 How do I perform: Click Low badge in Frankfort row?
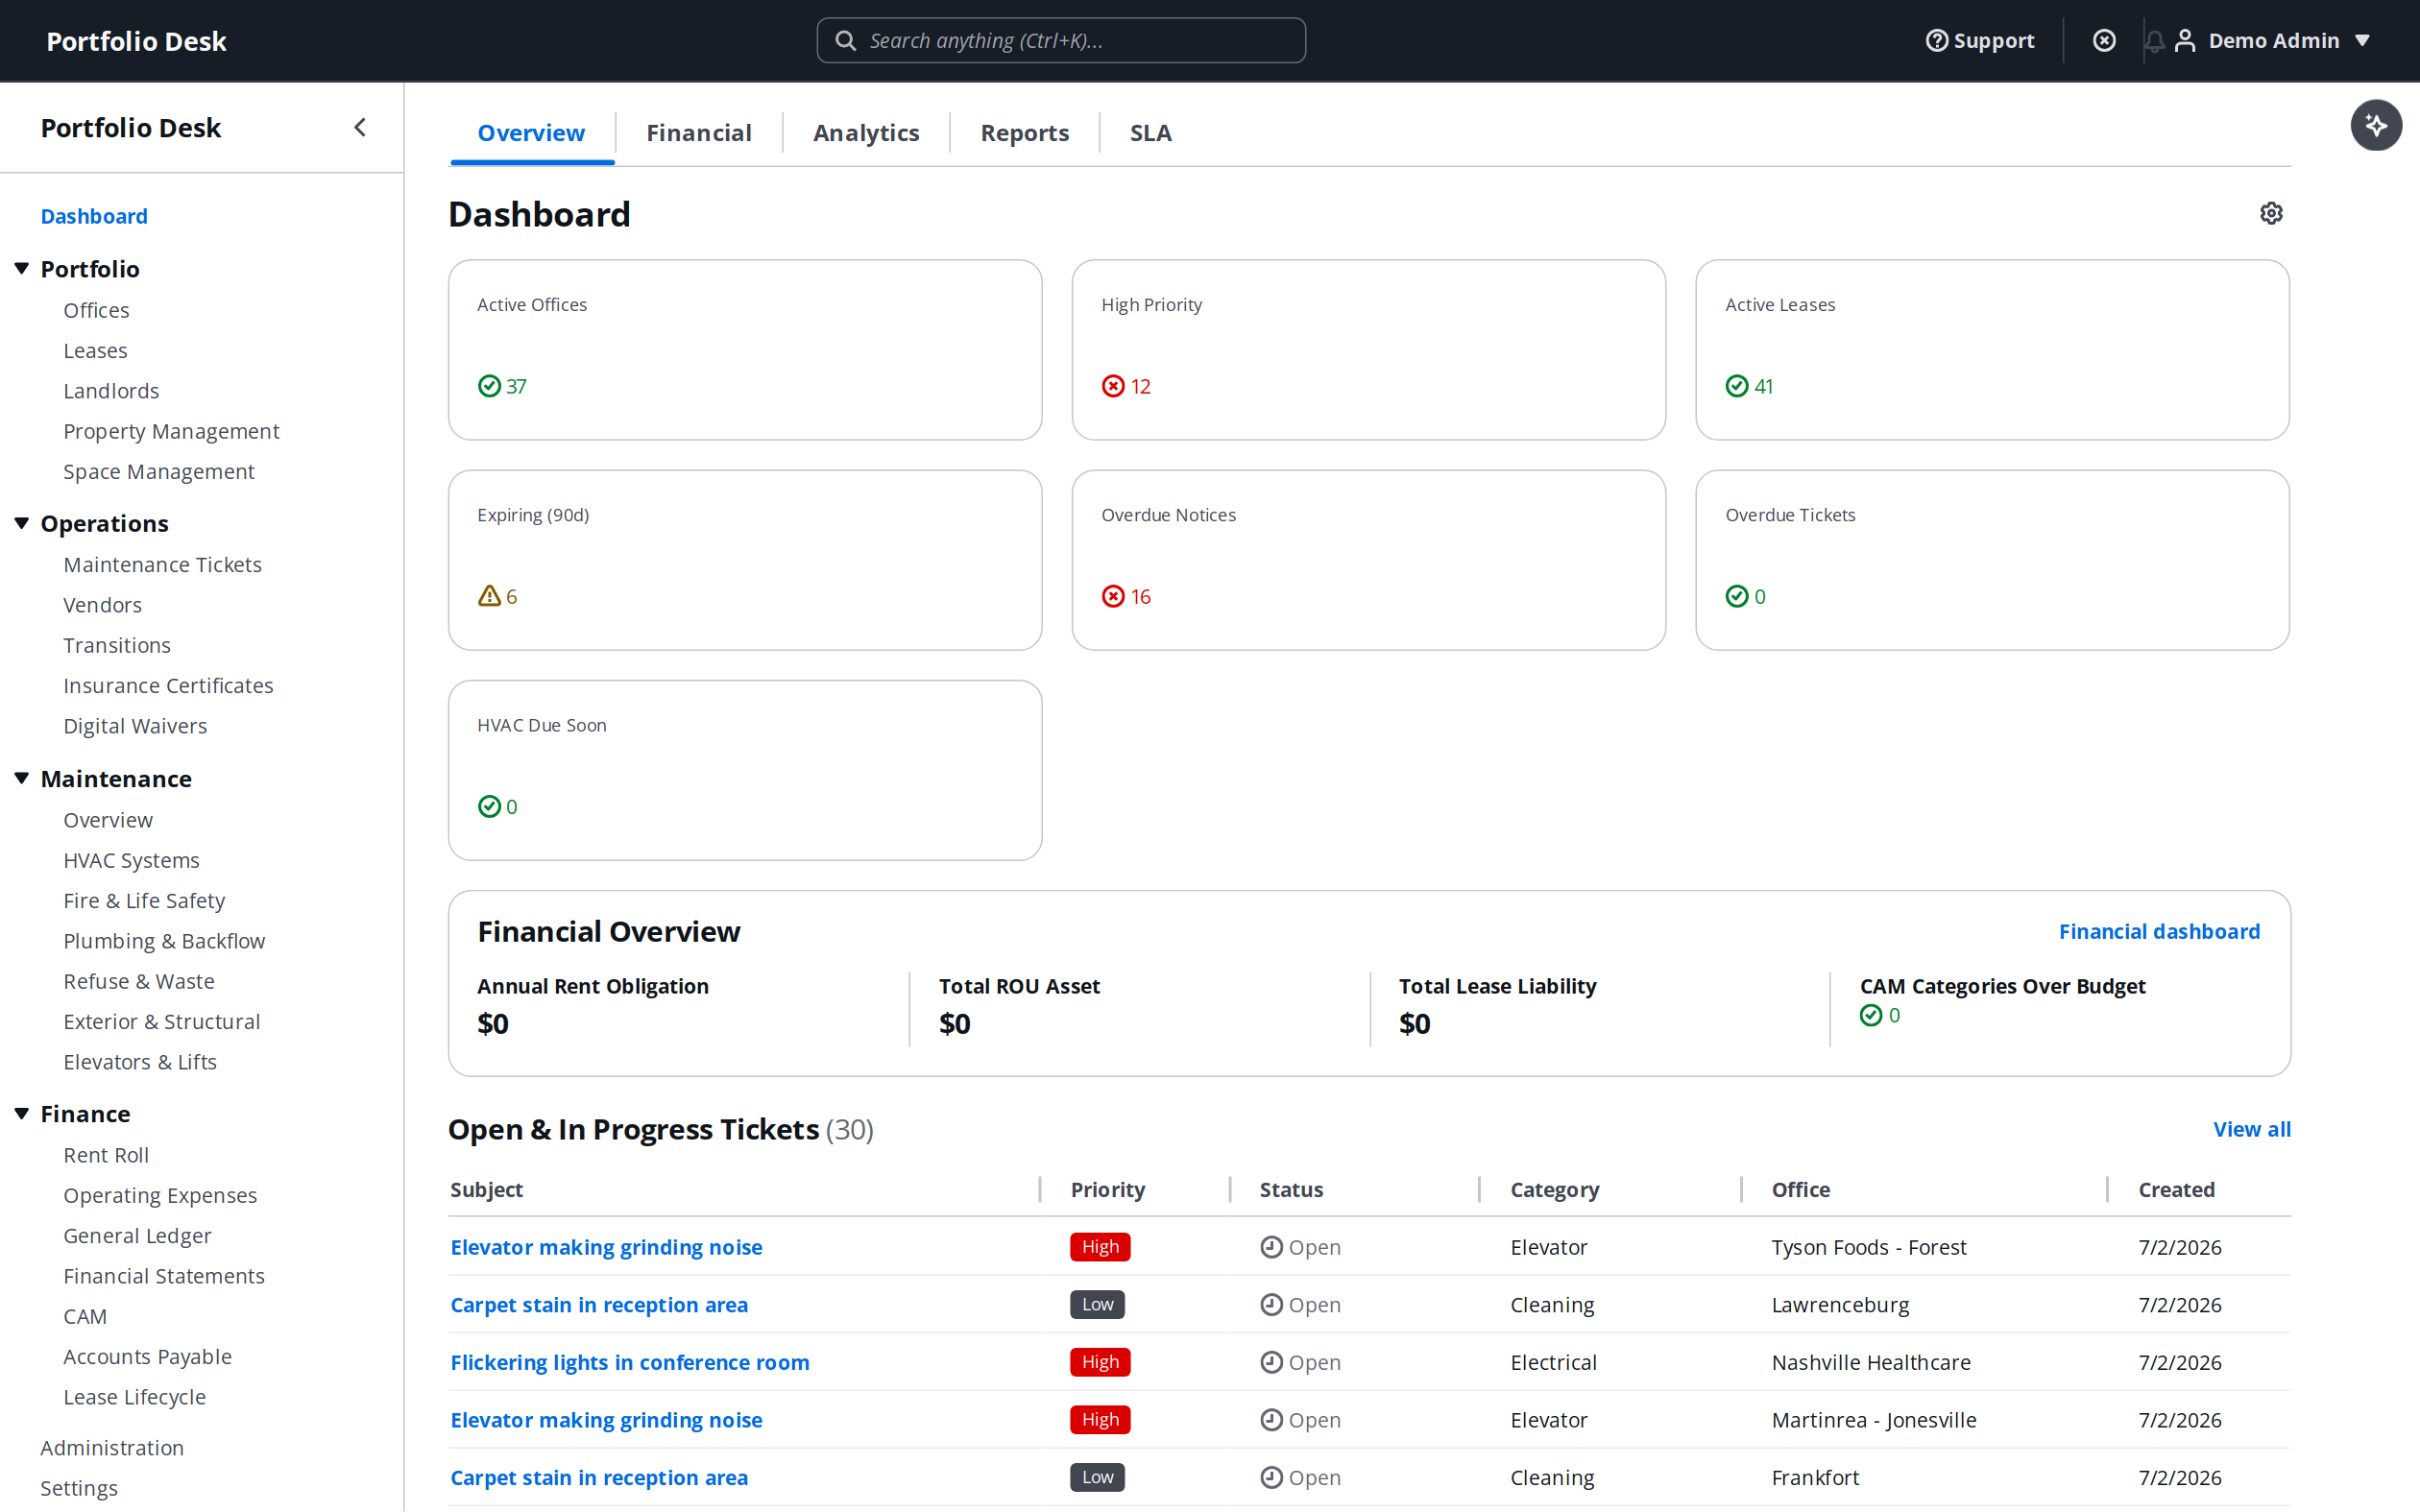pos(1097,1477)
